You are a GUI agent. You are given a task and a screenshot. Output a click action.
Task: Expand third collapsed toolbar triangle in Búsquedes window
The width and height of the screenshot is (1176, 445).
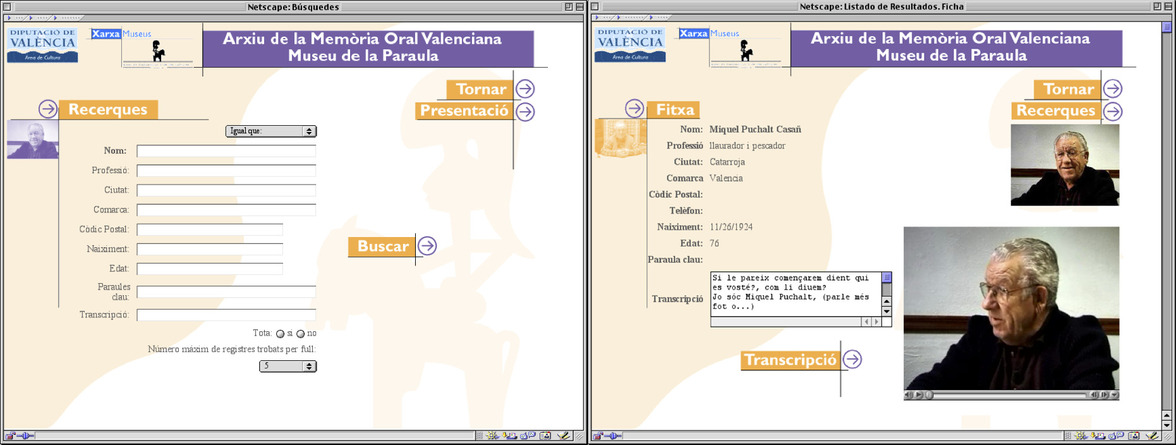(x=55, y=17)
